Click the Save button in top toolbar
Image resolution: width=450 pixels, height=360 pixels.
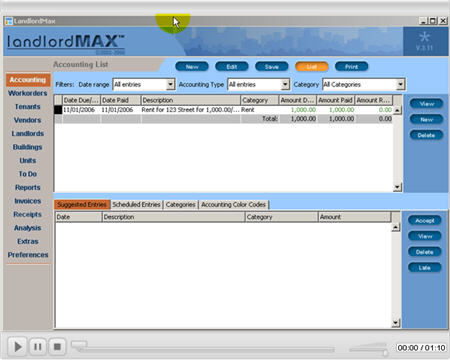pos(272,67)
